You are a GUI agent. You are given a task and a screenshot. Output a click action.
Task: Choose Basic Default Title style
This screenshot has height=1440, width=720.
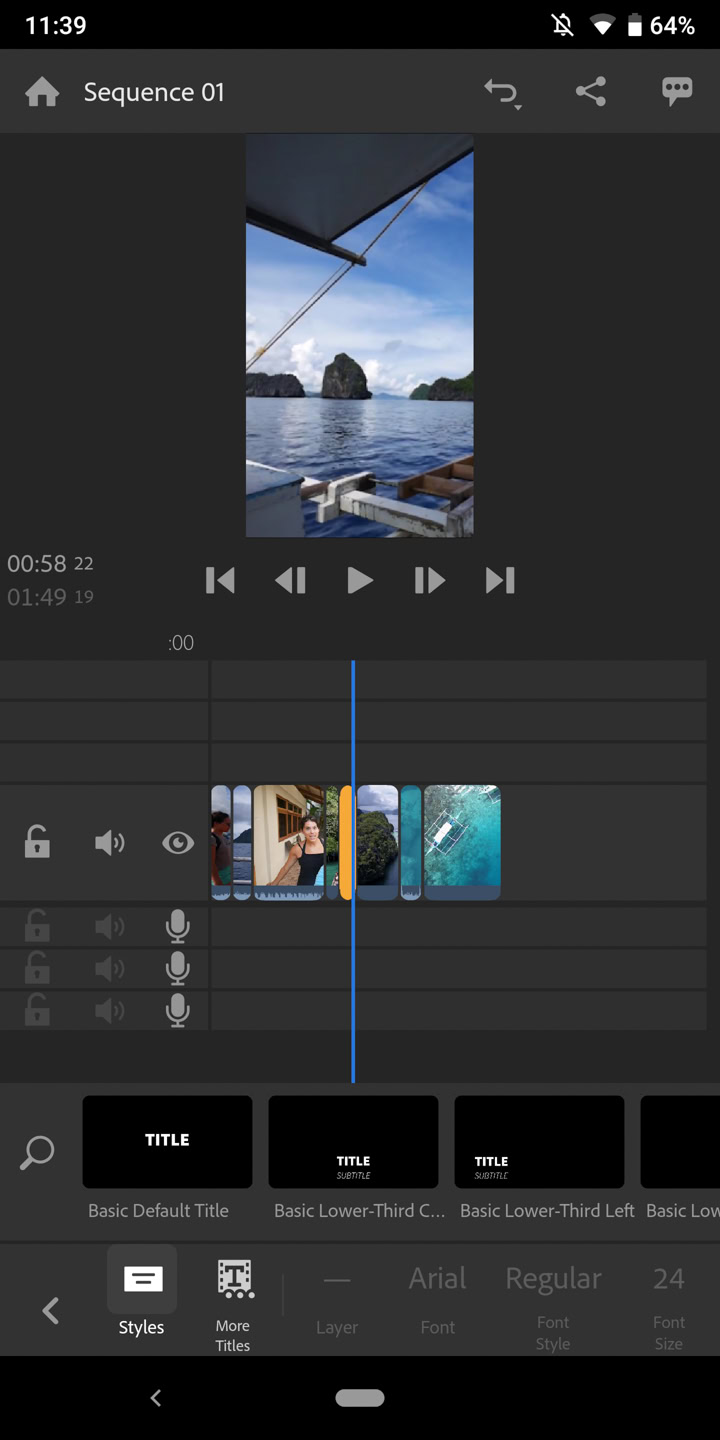click(167, 1142)
